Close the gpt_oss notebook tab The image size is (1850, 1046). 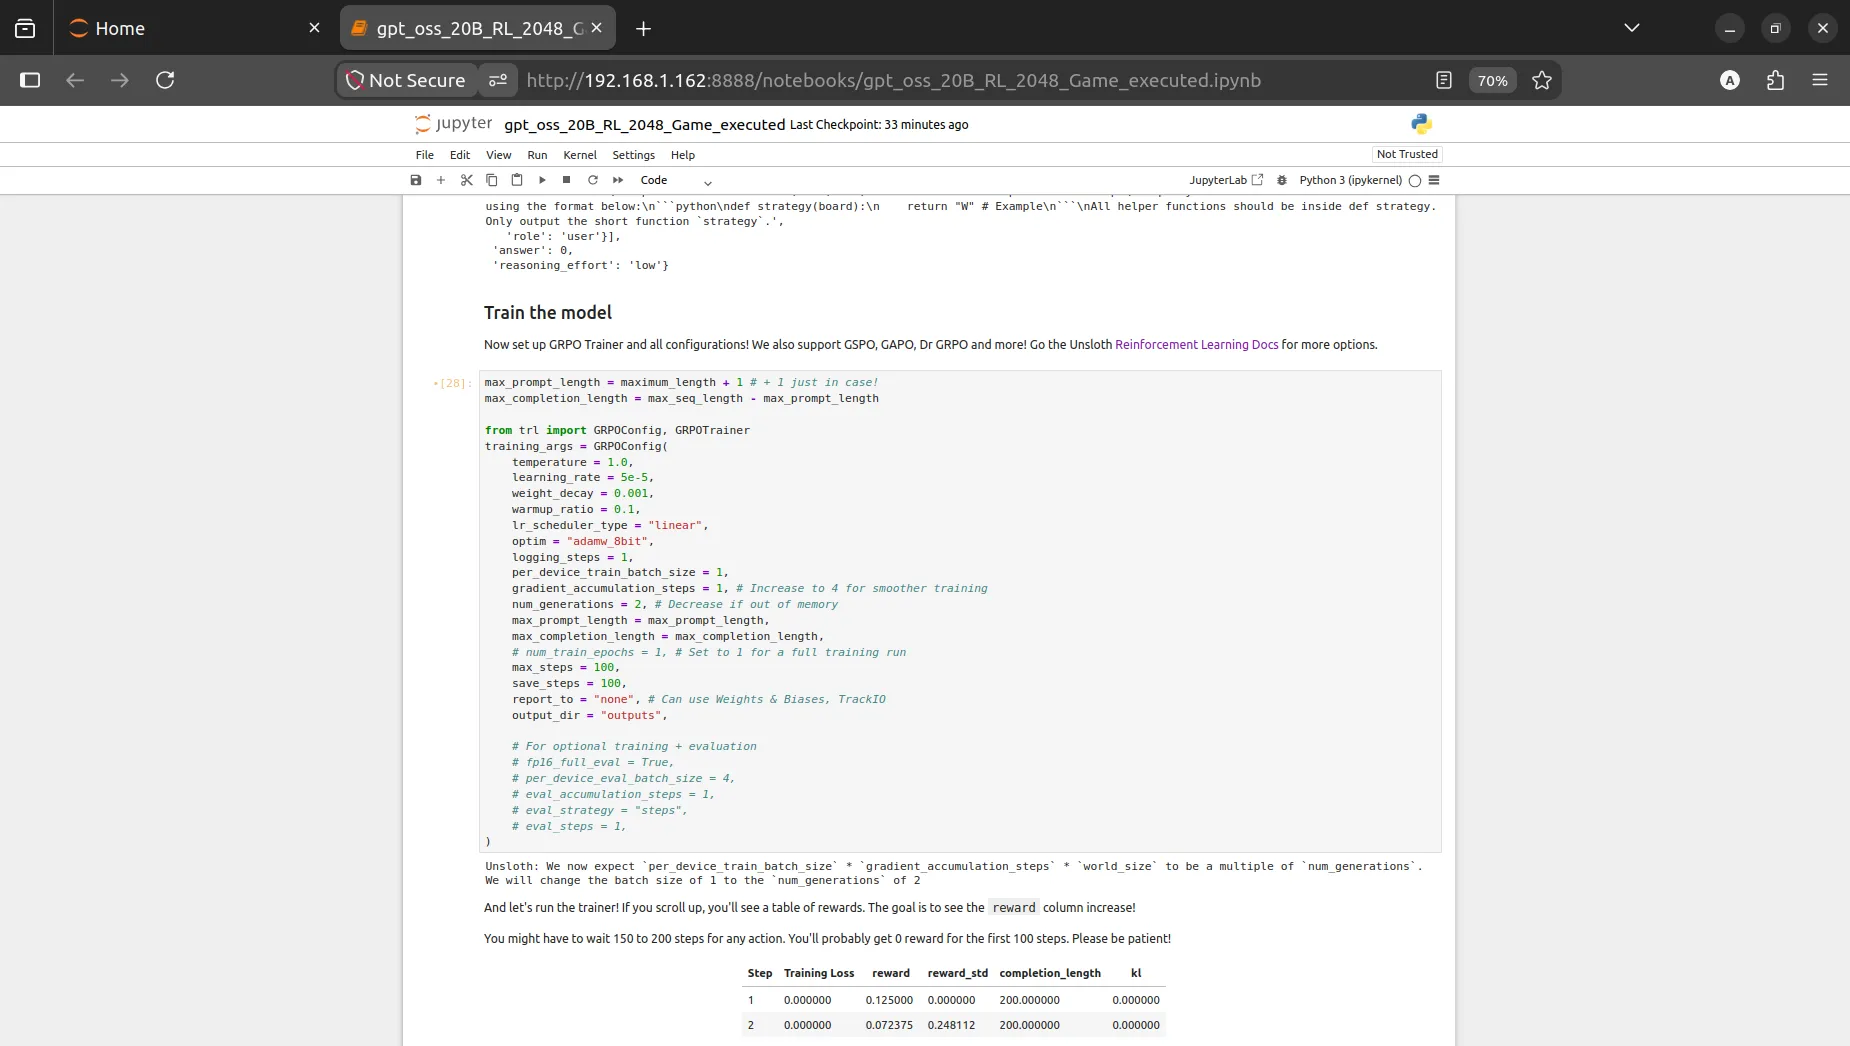tap(597, 28)
